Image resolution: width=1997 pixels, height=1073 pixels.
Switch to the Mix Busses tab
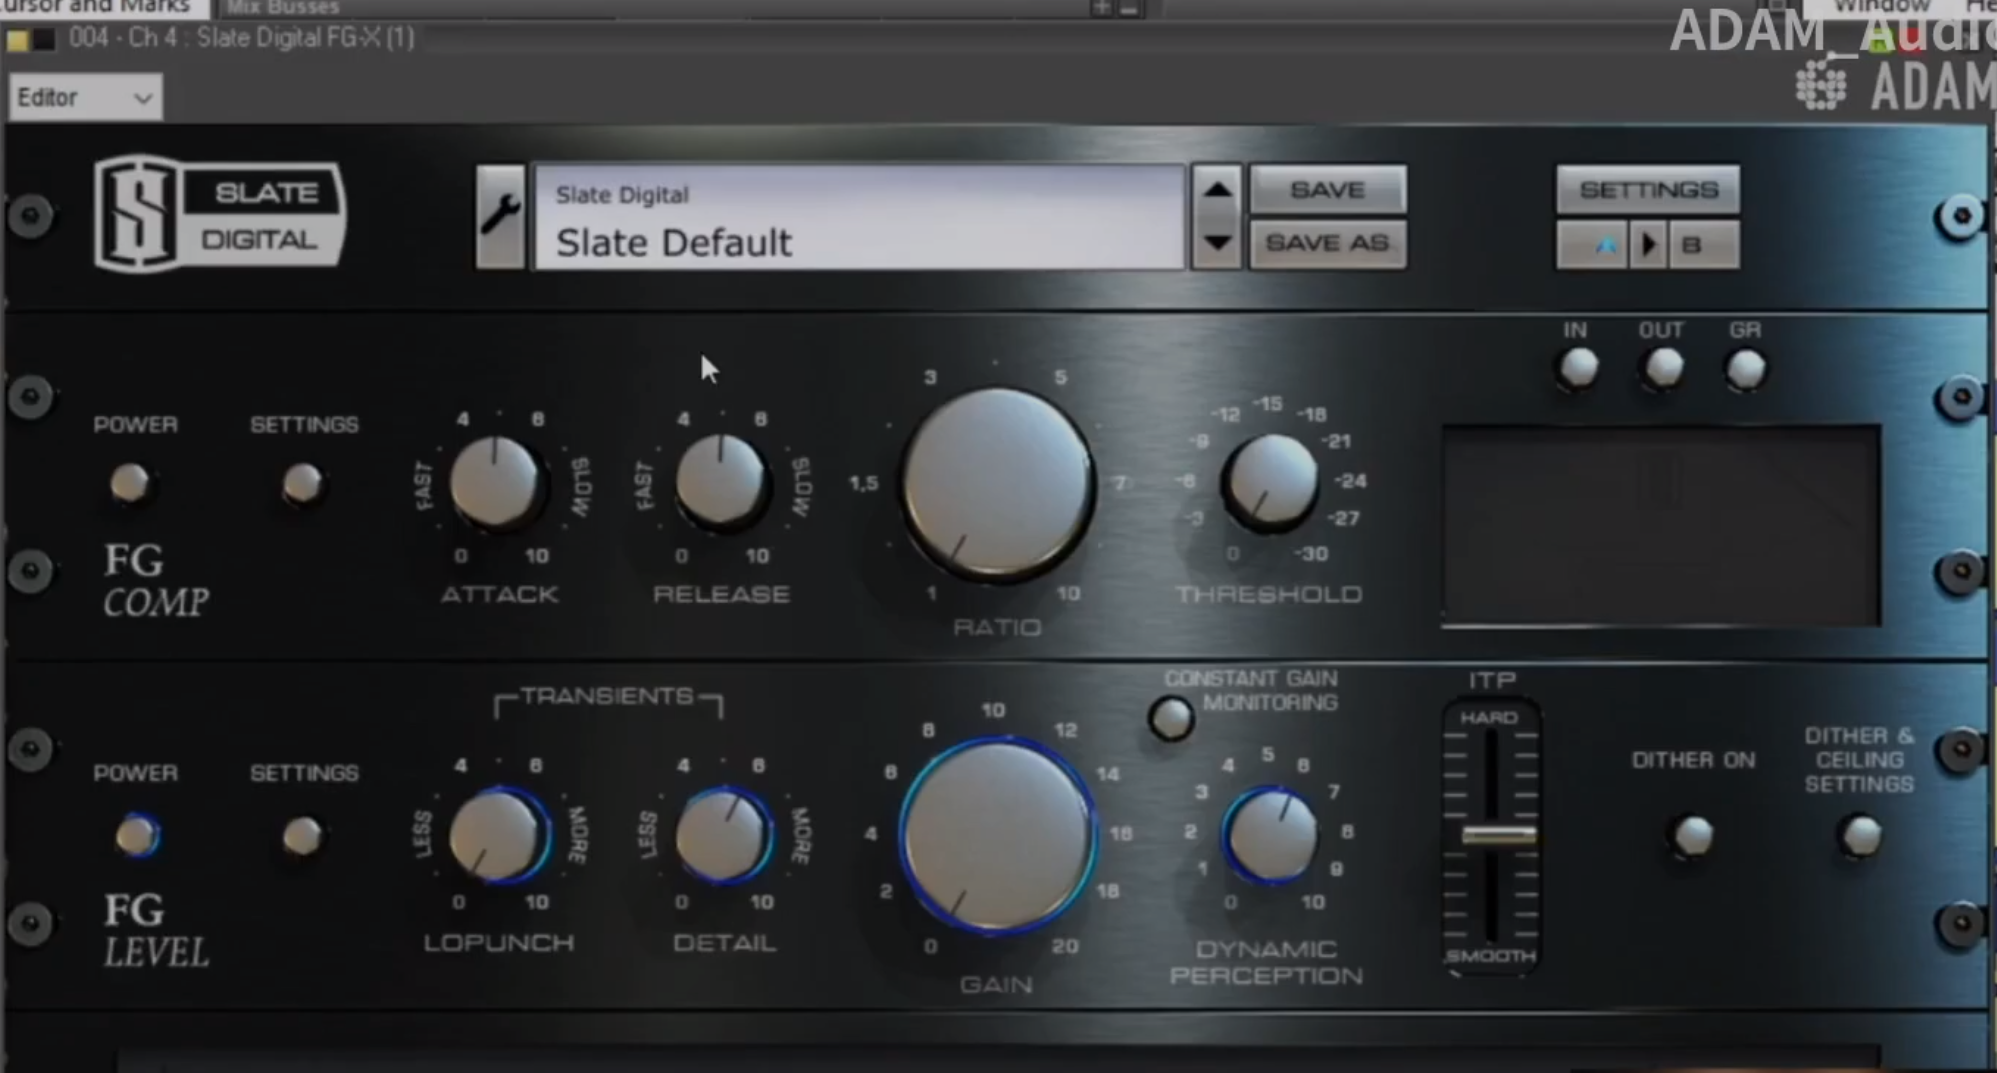pyautogui.click(x=283, y=8)
